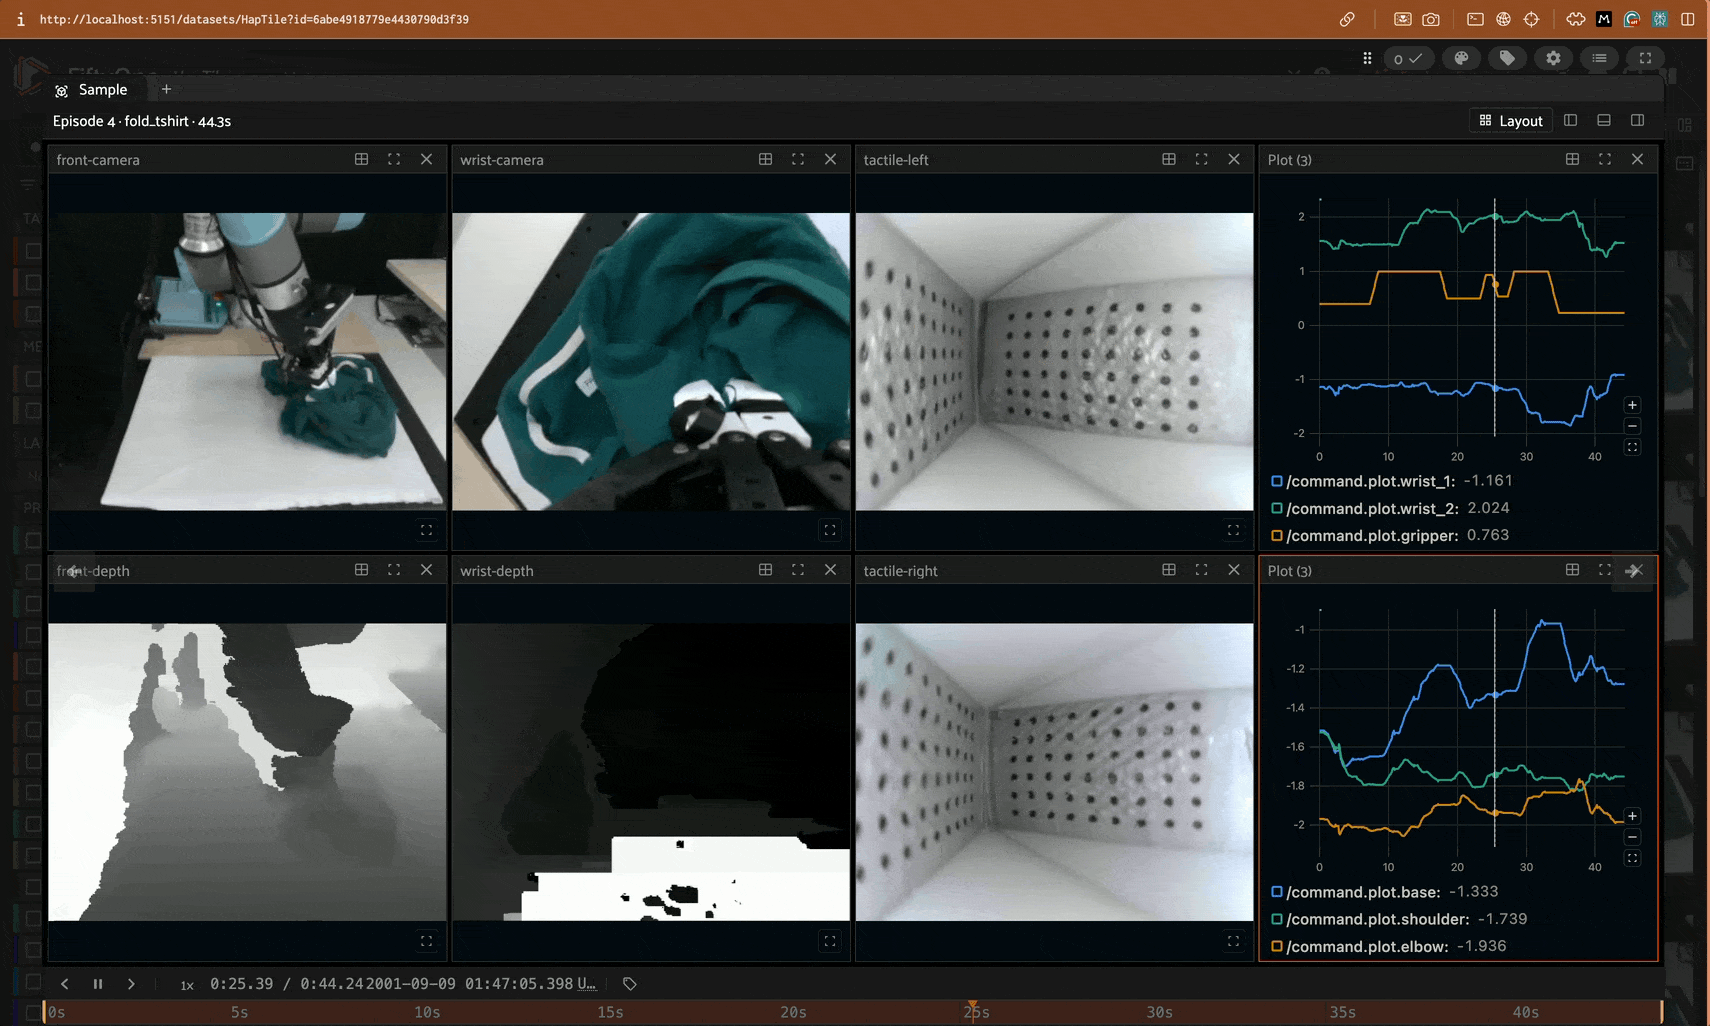Zoom out on the base/shoulder/elbow plot

1632,837
